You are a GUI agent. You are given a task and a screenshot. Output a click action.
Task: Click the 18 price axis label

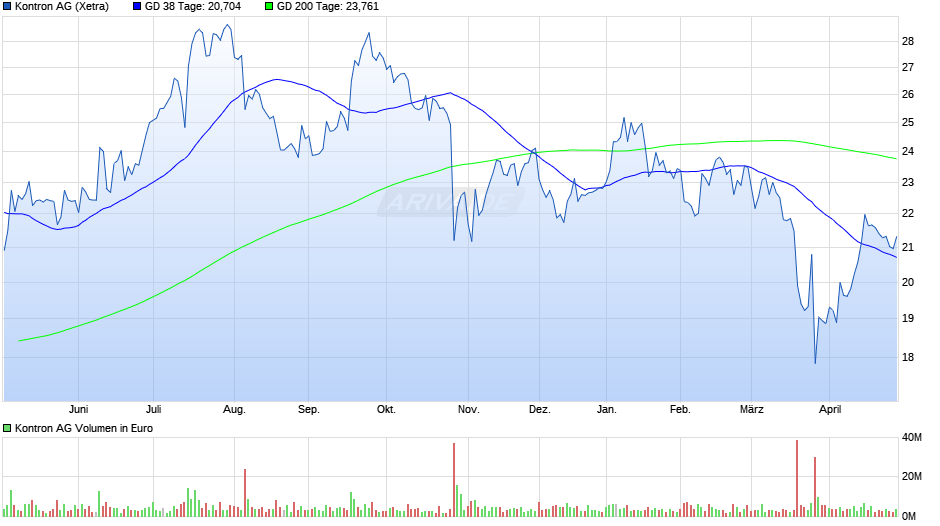[x=908, y=357]
